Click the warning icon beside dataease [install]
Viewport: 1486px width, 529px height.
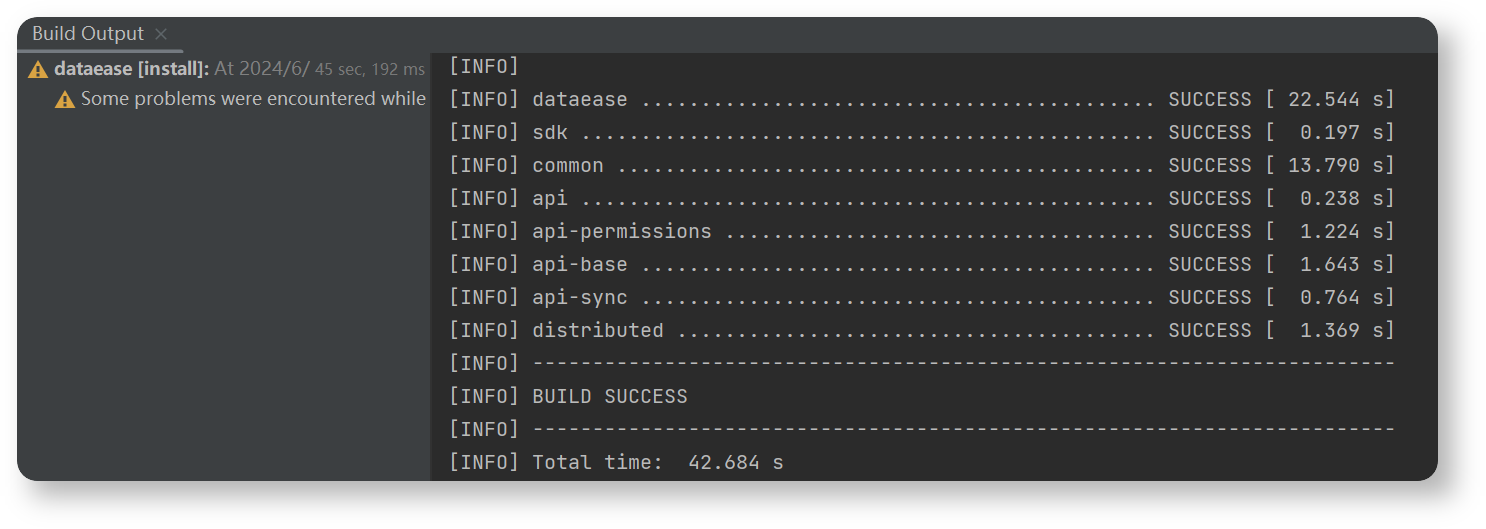coord(38,70)
